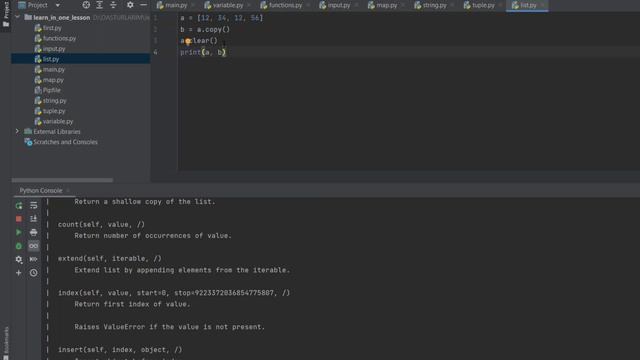Click 'count(self, value, /)' in console output
The height and width of the screenshot is (360, 640).
click(x=101, y=224)
